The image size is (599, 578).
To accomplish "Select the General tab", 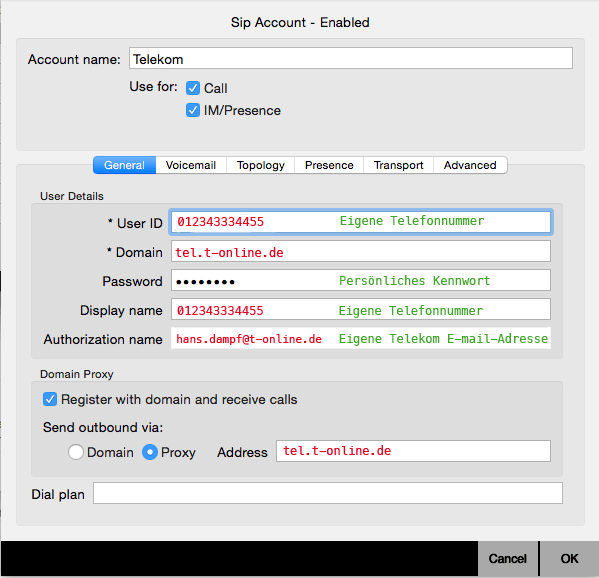I will 125,165.
